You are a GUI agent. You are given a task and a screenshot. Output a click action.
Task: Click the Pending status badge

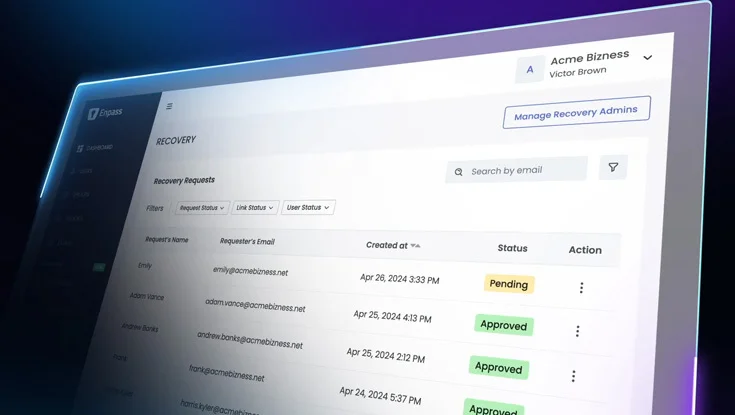click(x=509, y=284)
